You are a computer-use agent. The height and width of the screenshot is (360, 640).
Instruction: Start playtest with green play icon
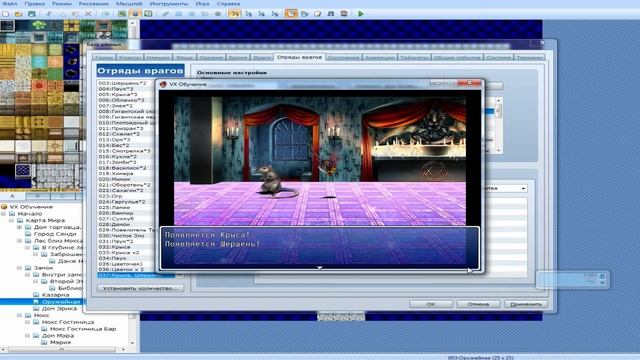[x=361, y=13]
